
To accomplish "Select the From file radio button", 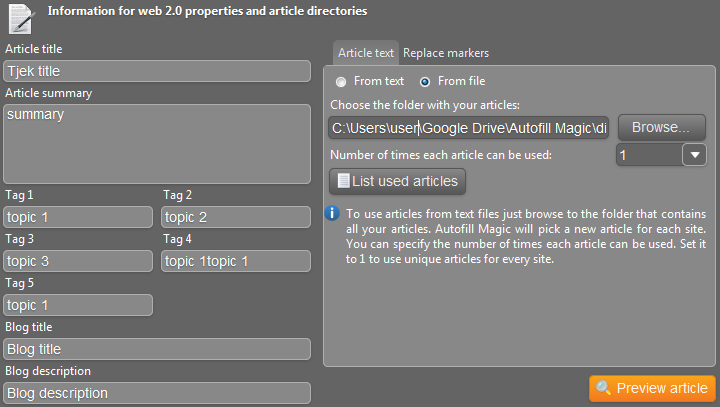I will [425, 82].
